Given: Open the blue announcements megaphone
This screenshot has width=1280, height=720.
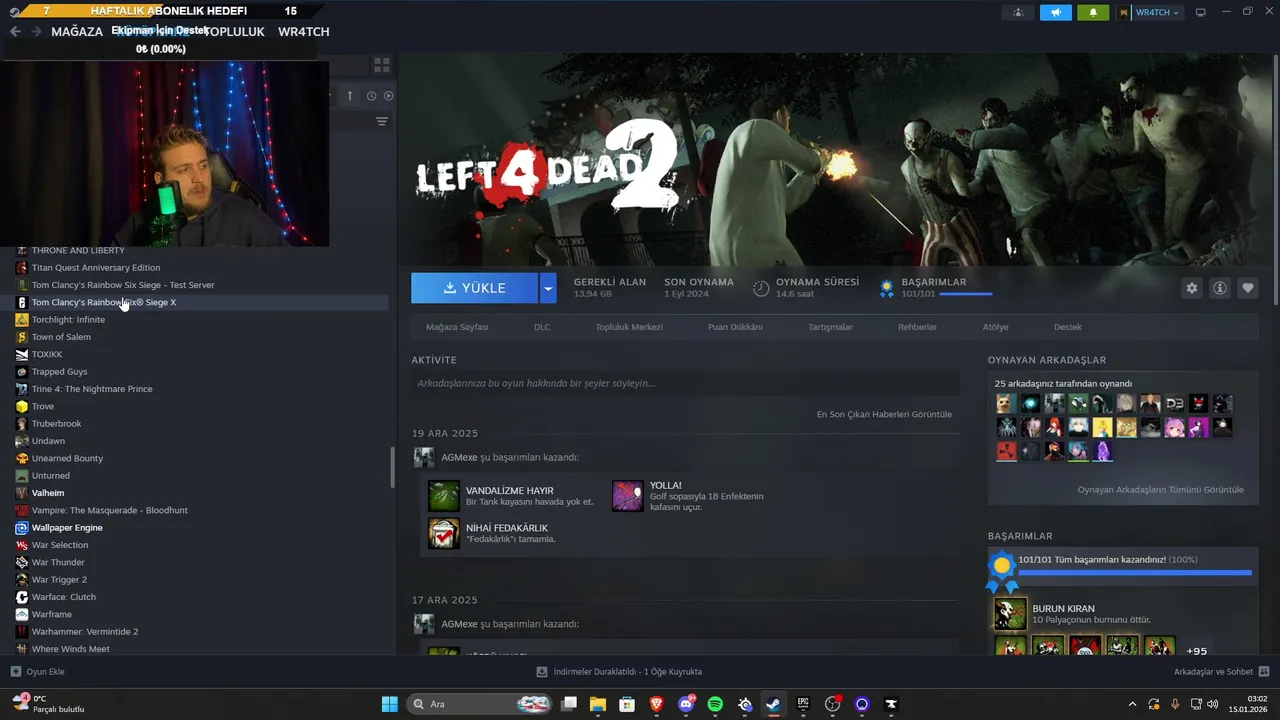Looking at the screenshot, I should tap(1055, 12).
